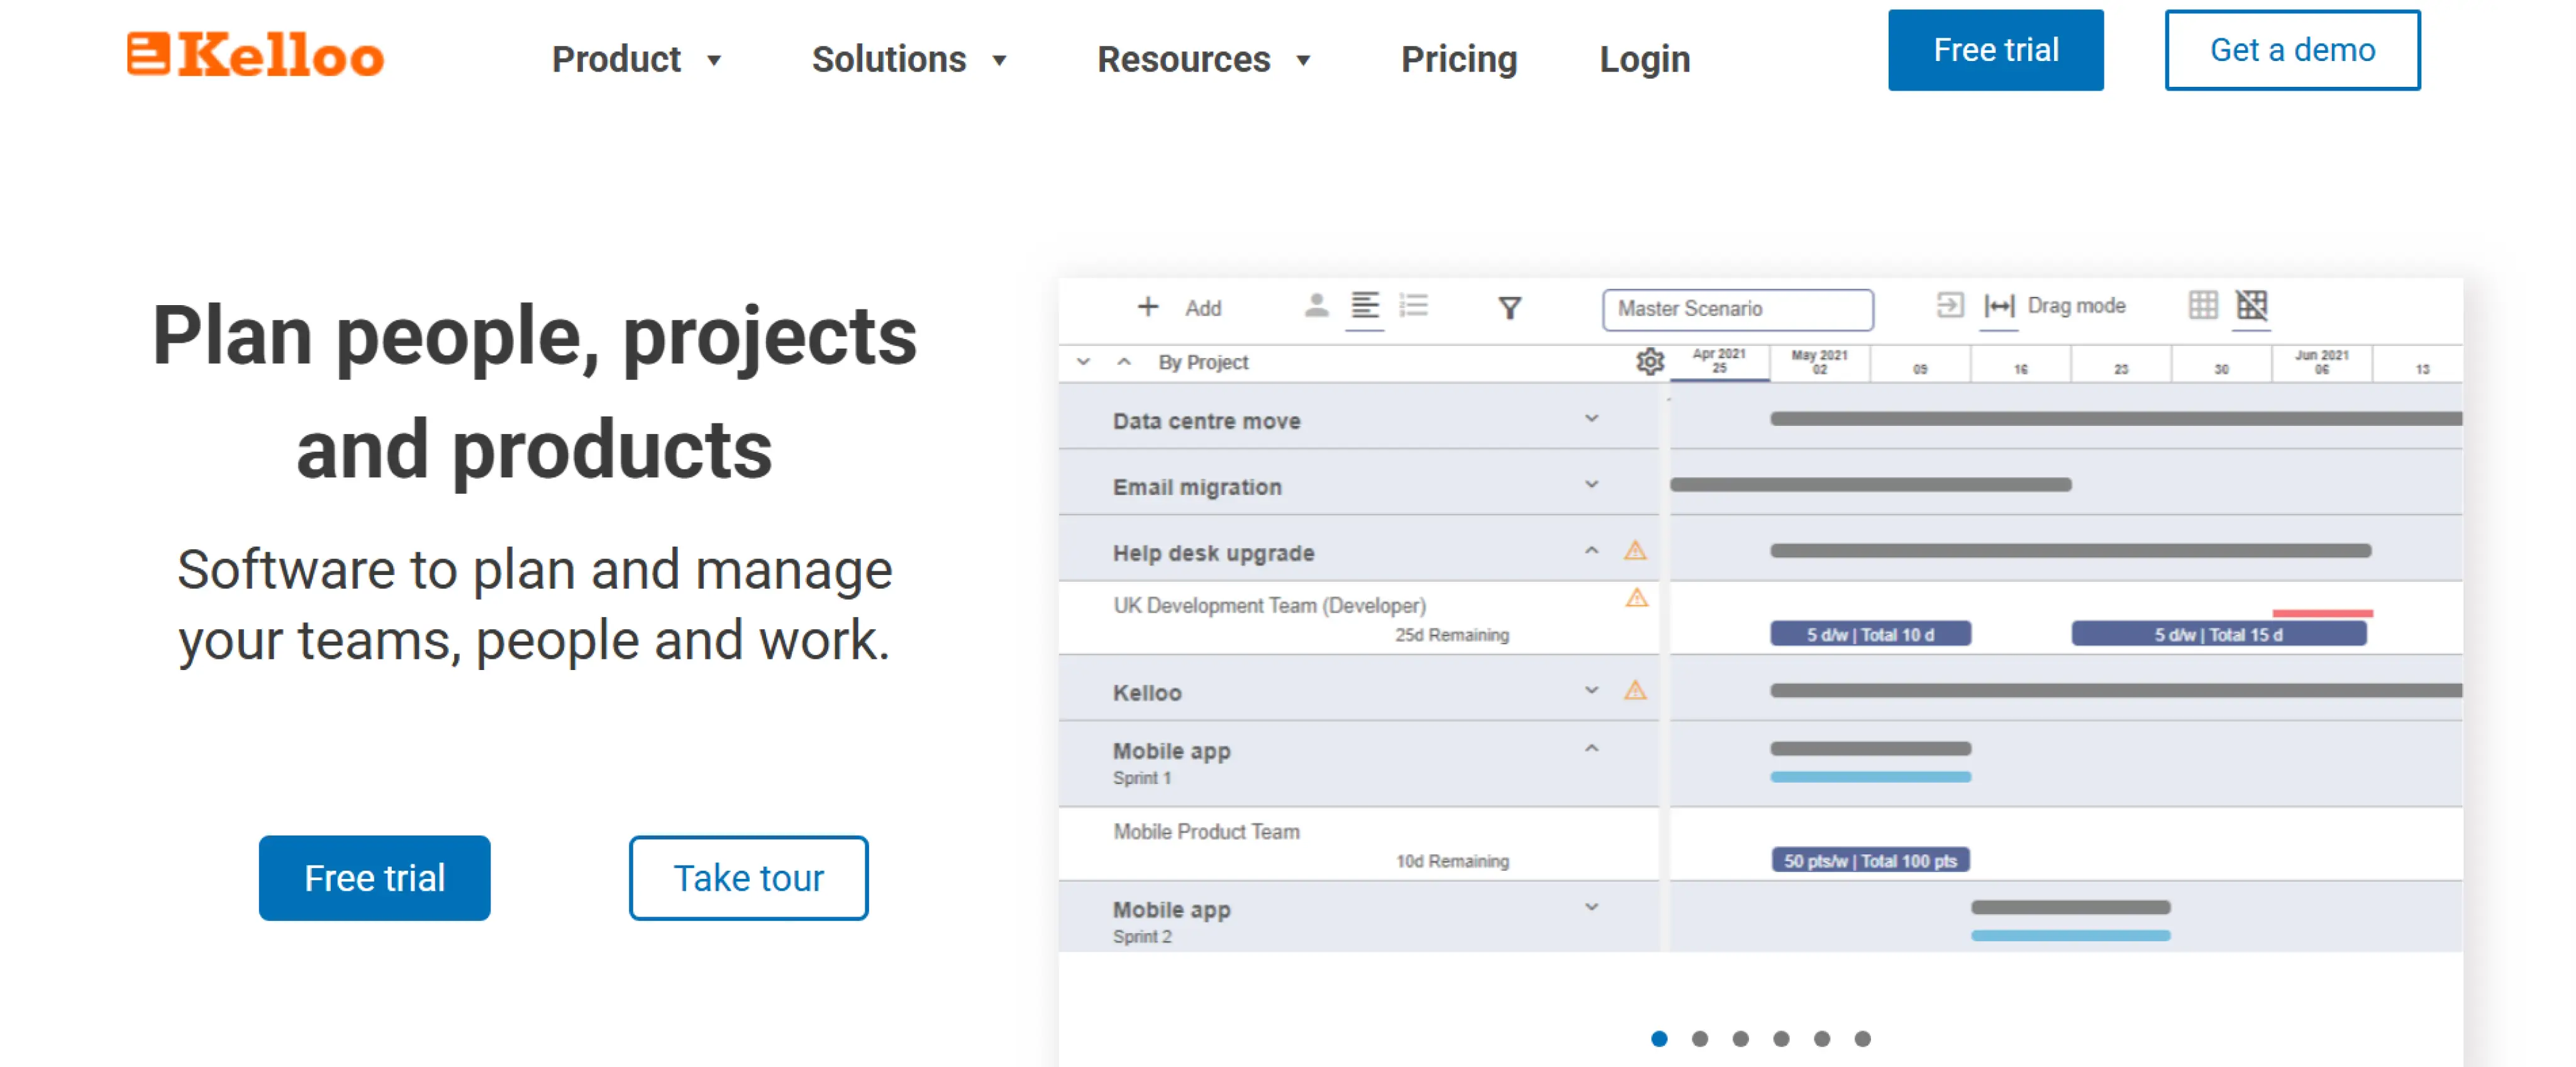Click the Take tour button
2576x1067 pixels.
[x=748, y=877]
